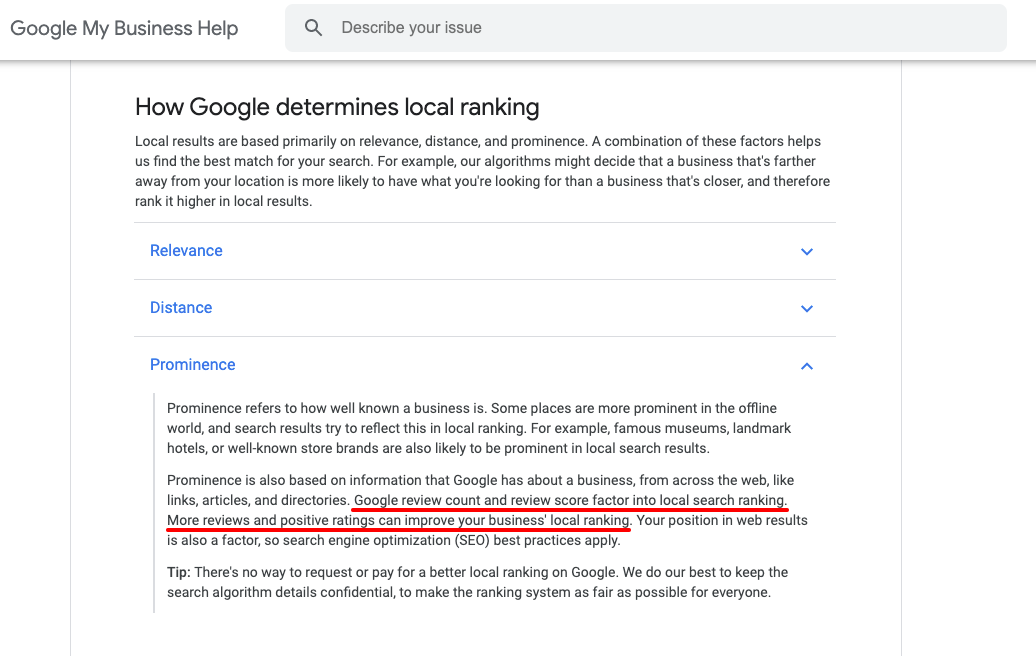The image size is (1036, 656).
Task: Click the Relevance section label
Action: [186, 251]
